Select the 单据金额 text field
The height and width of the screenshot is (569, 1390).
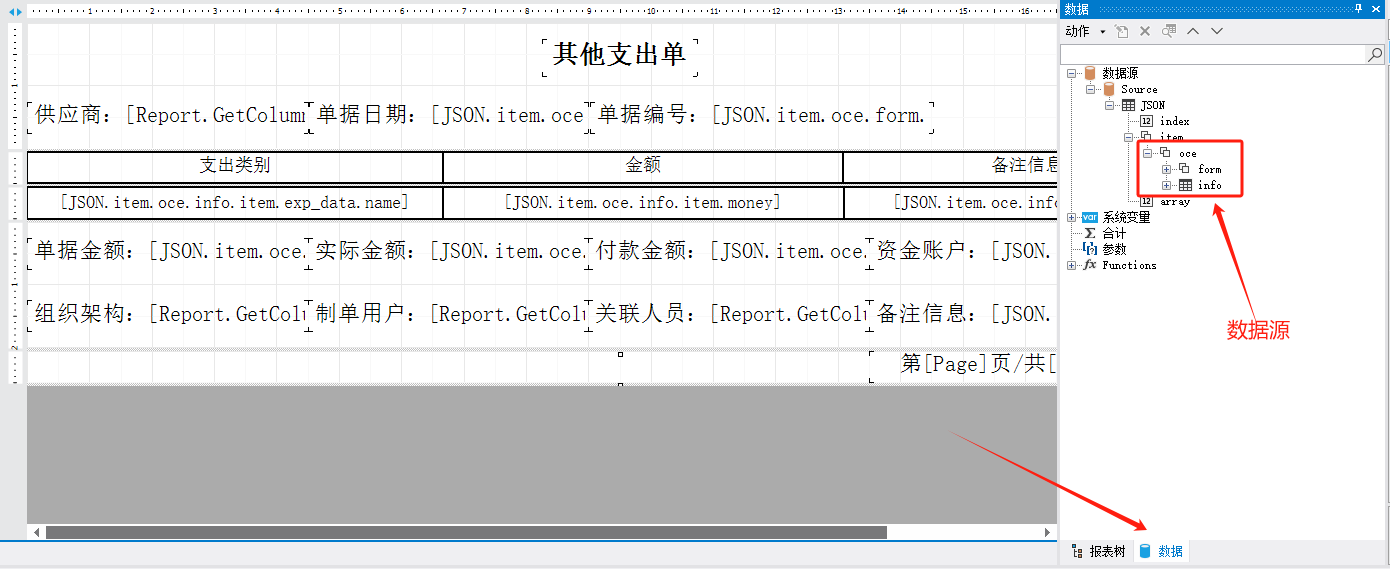[167, 251]
